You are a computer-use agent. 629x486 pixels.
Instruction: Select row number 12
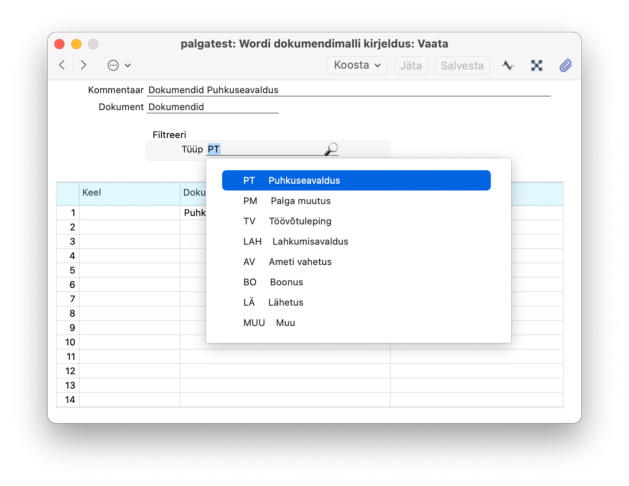[x=69, y=371]
